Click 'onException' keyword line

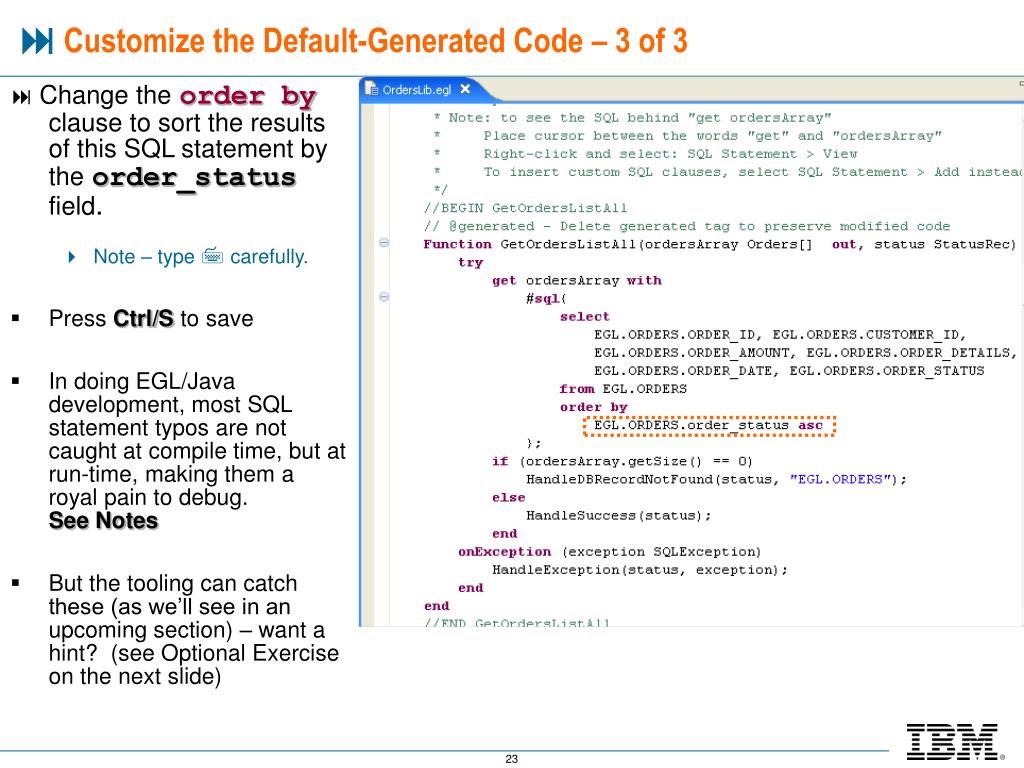click(609, 552)
